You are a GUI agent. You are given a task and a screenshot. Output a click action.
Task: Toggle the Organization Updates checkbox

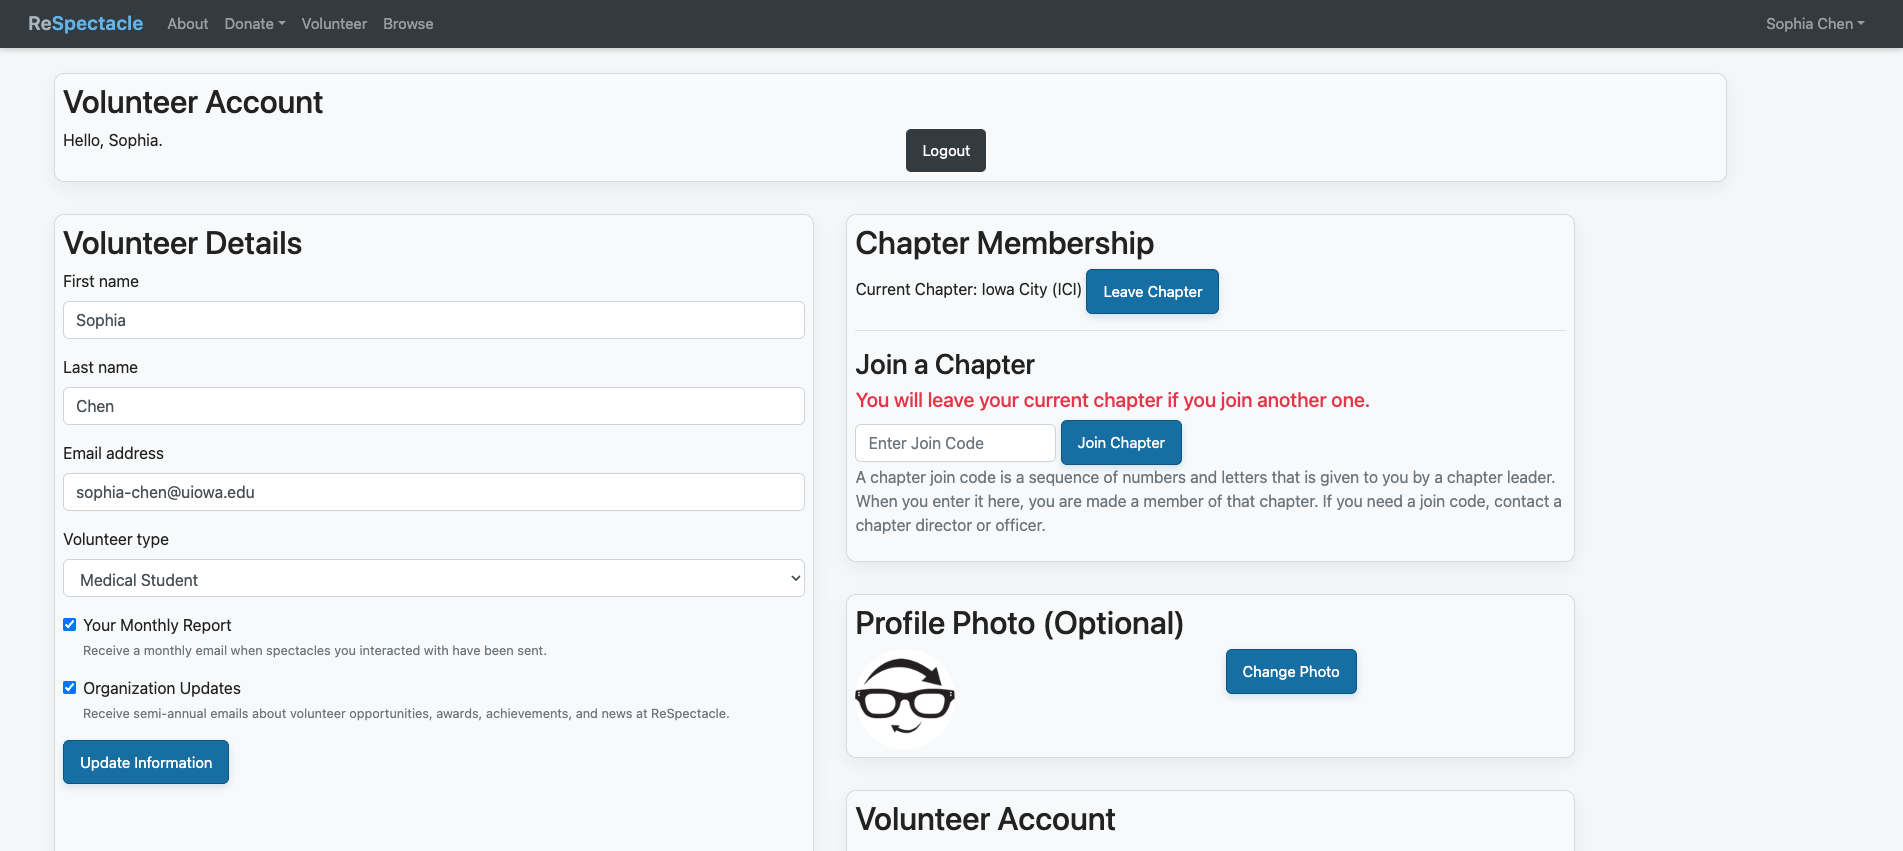70,688
